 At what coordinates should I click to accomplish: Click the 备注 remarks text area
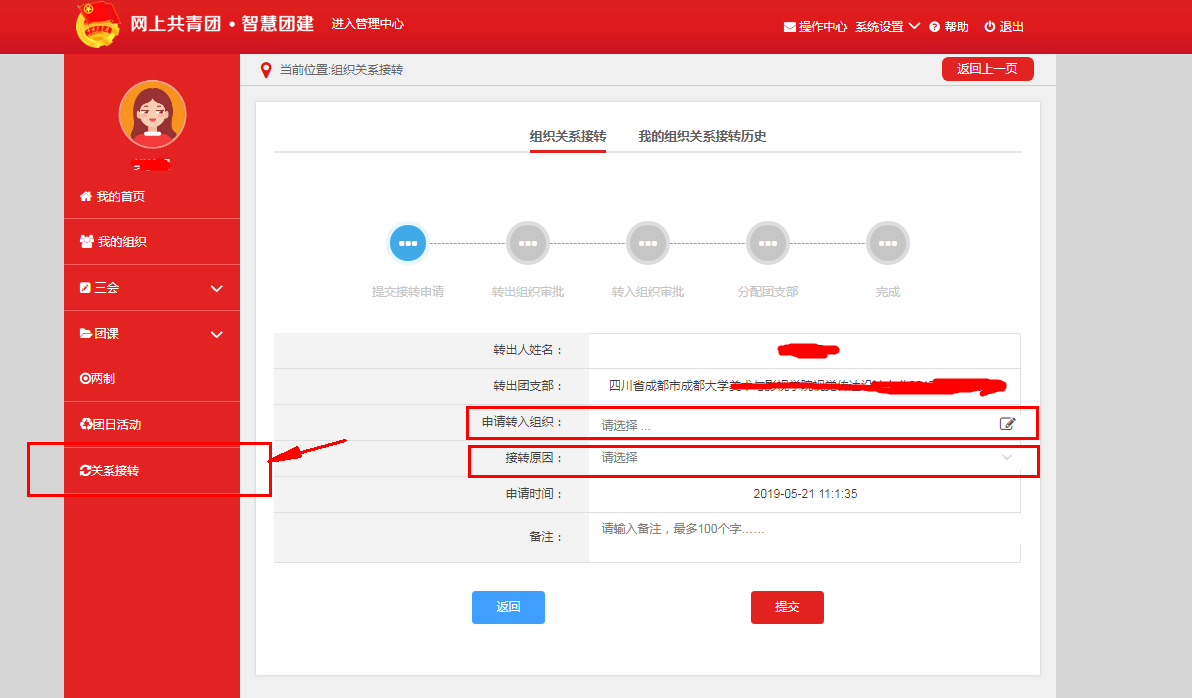tap(804, 537)
